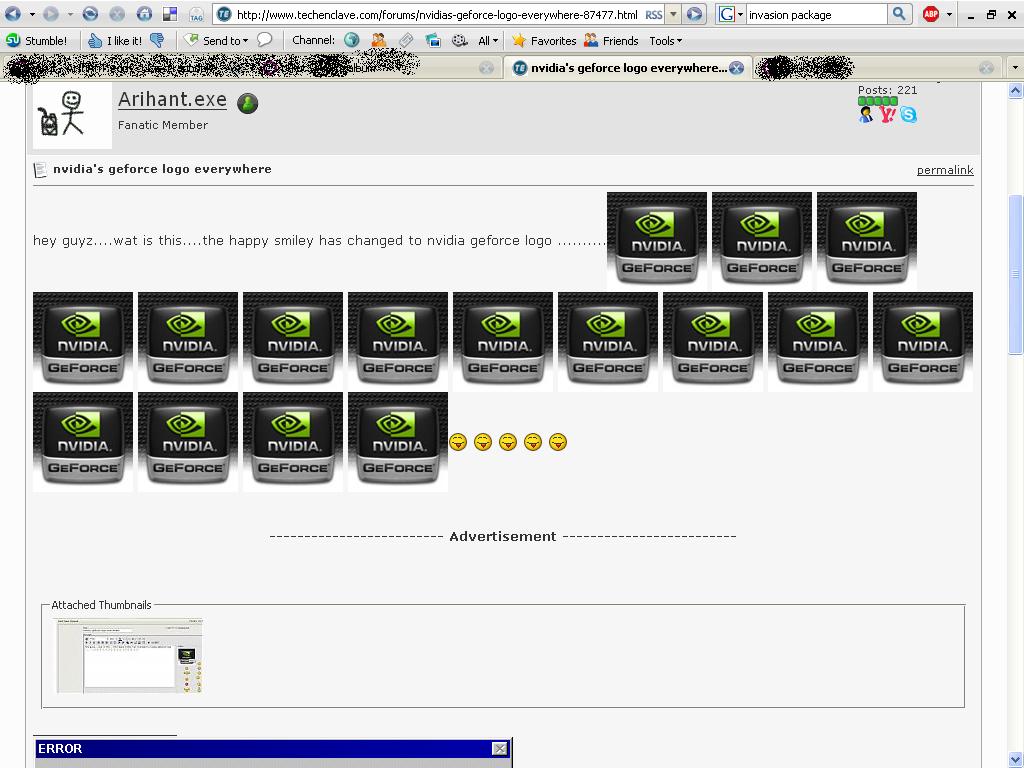Click the vertical scrollbar thumb
This screenshot has width=1024, height=768.
pos(1015,274)
